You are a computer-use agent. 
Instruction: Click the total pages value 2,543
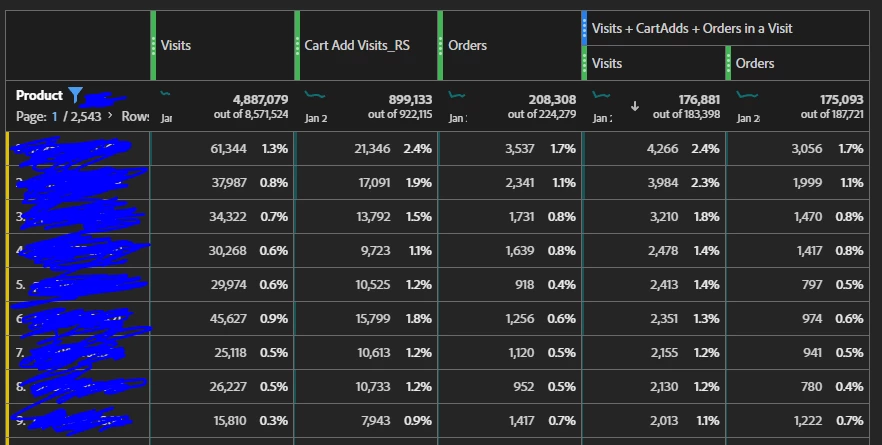86,116
